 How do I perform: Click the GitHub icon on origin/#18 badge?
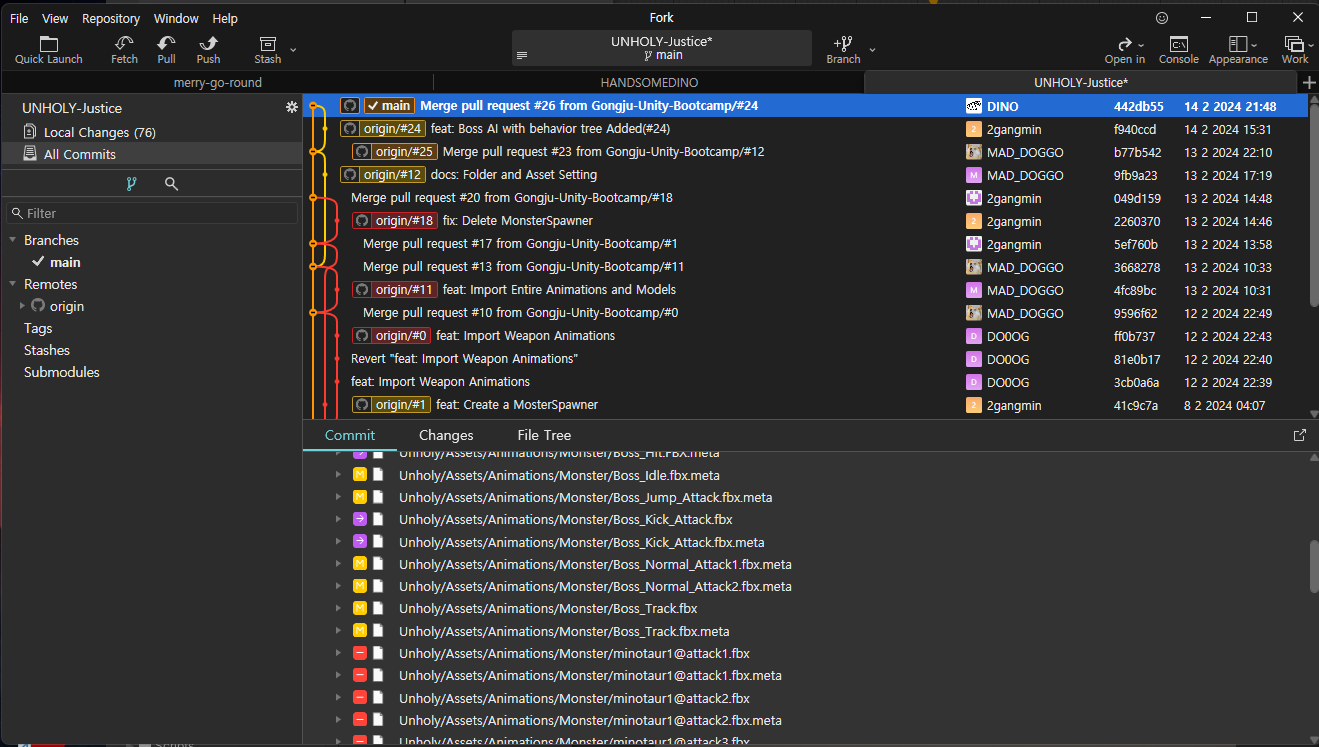click(362, 220)
